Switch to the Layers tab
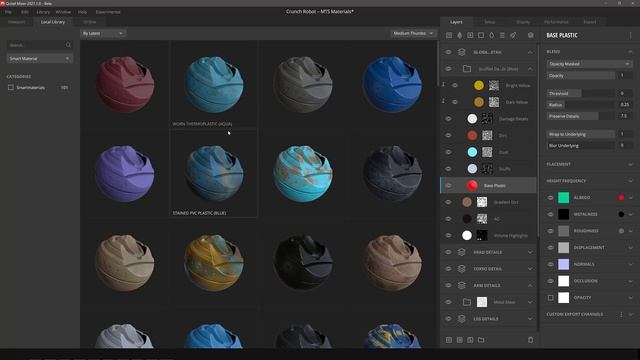Screen dimensions: 640x360 pyautogui.click(x=456, y=22)
